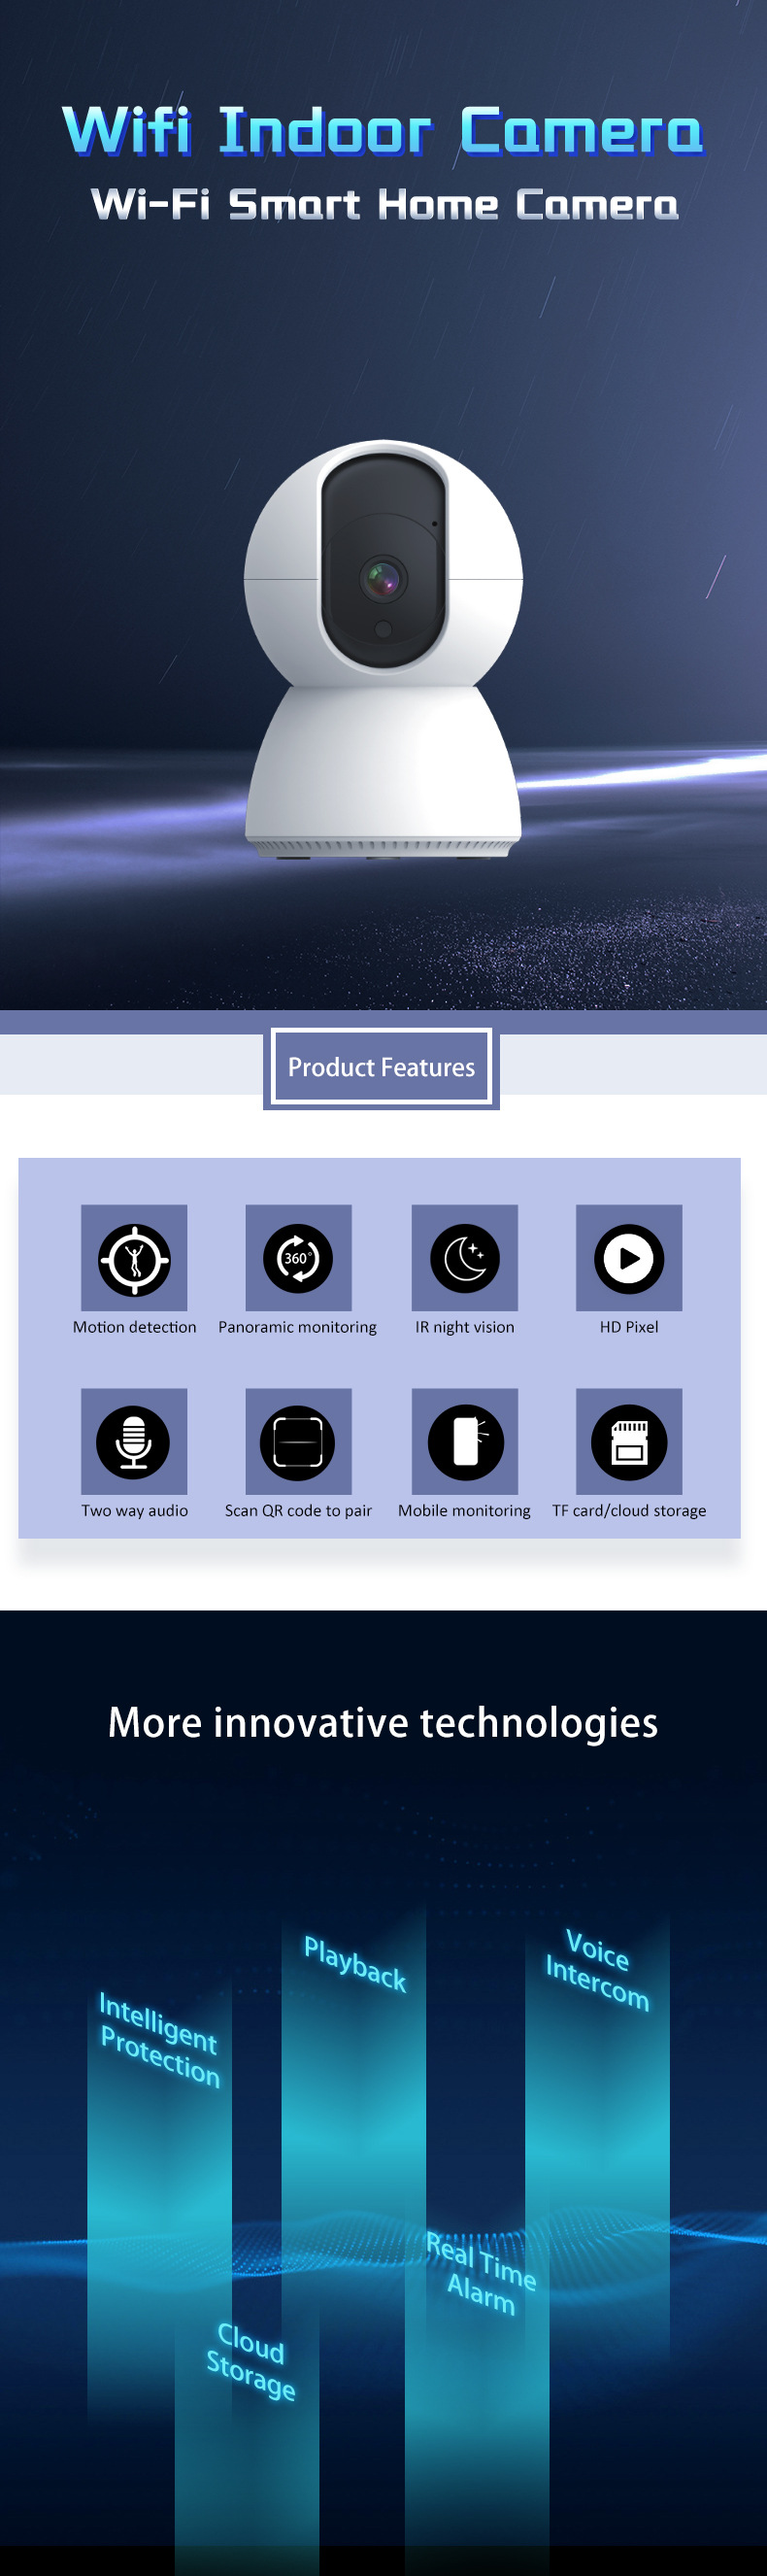The width and height of the screenshot is (767, 2576).
Task: Click the 'Wifi Indoor Camera' title
Action: [x=383, y=130]
